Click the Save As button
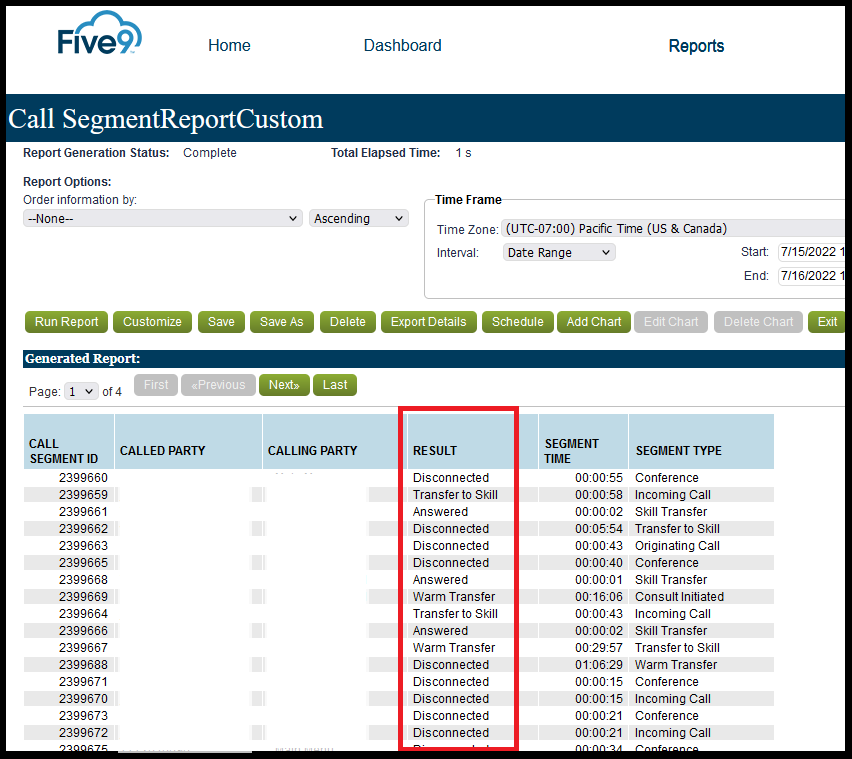Screen dimensions: 852x759 (x=281, y=322)
